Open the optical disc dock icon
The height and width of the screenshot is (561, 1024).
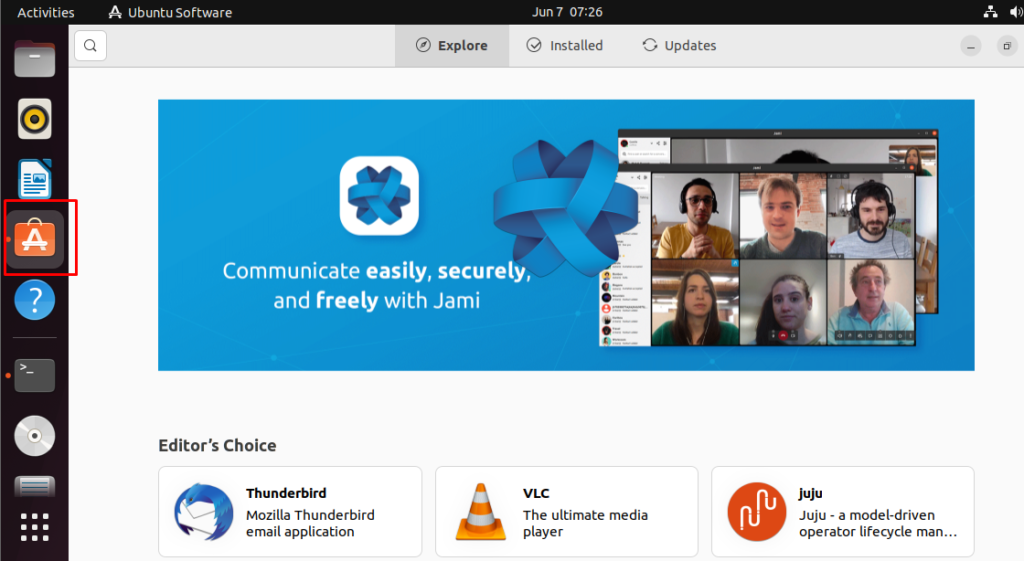[35, 436]
